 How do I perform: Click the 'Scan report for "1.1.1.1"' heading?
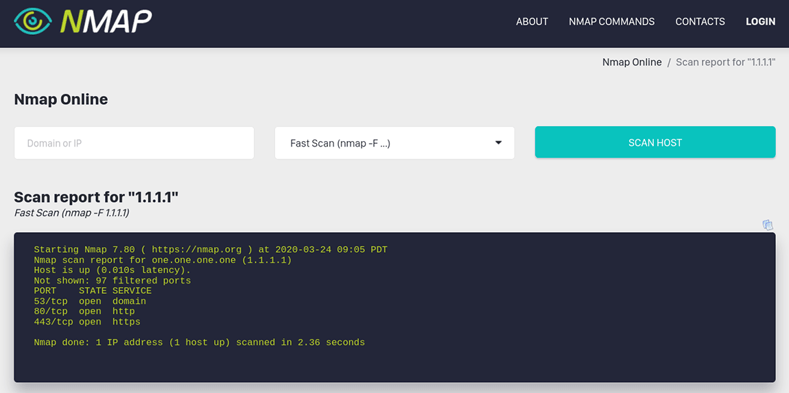pyautogui.click(x=96, y=197)
